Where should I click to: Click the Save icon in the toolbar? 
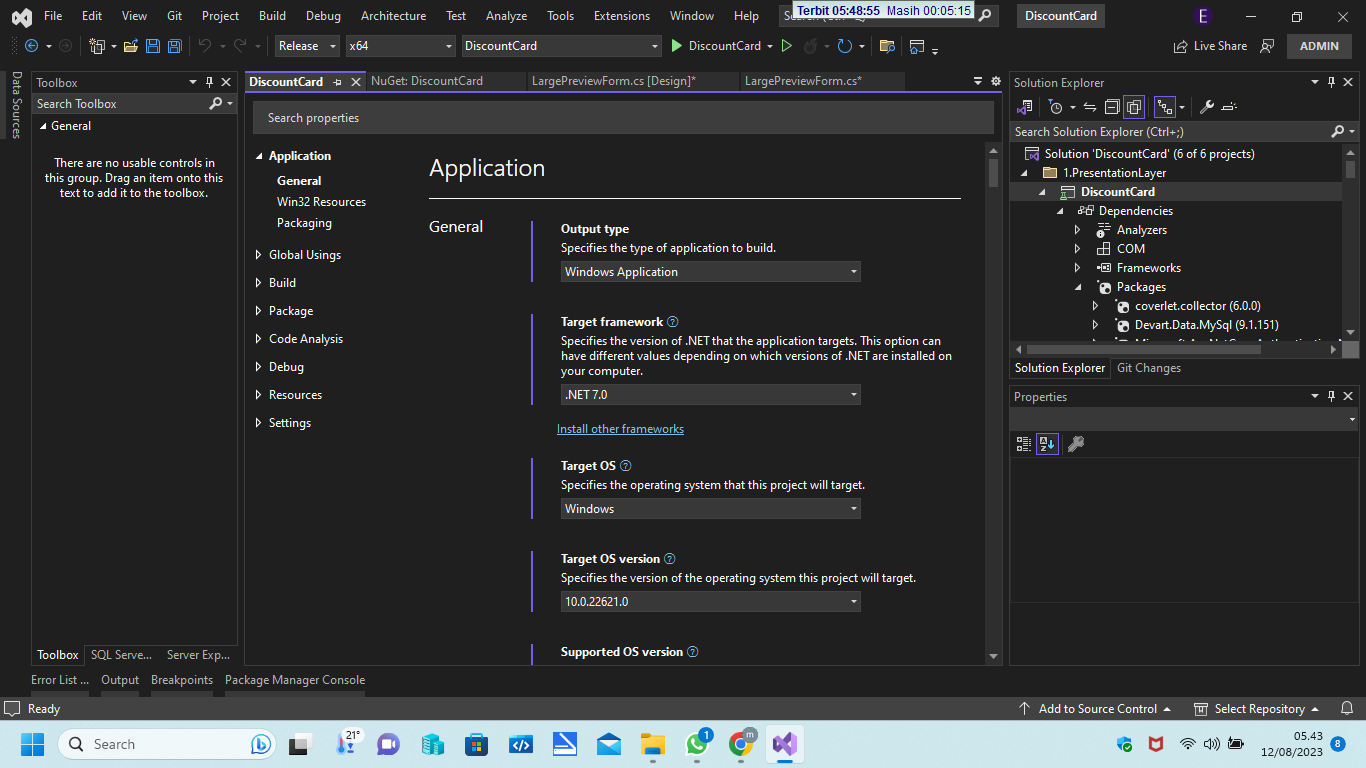click(x=152, y=46)
